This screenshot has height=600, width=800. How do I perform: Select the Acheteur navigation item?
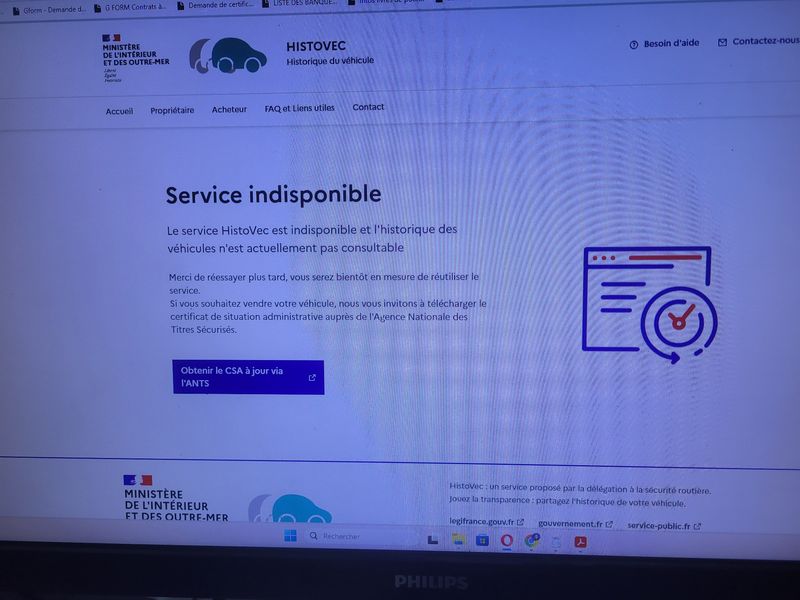(x=229, y=109)
